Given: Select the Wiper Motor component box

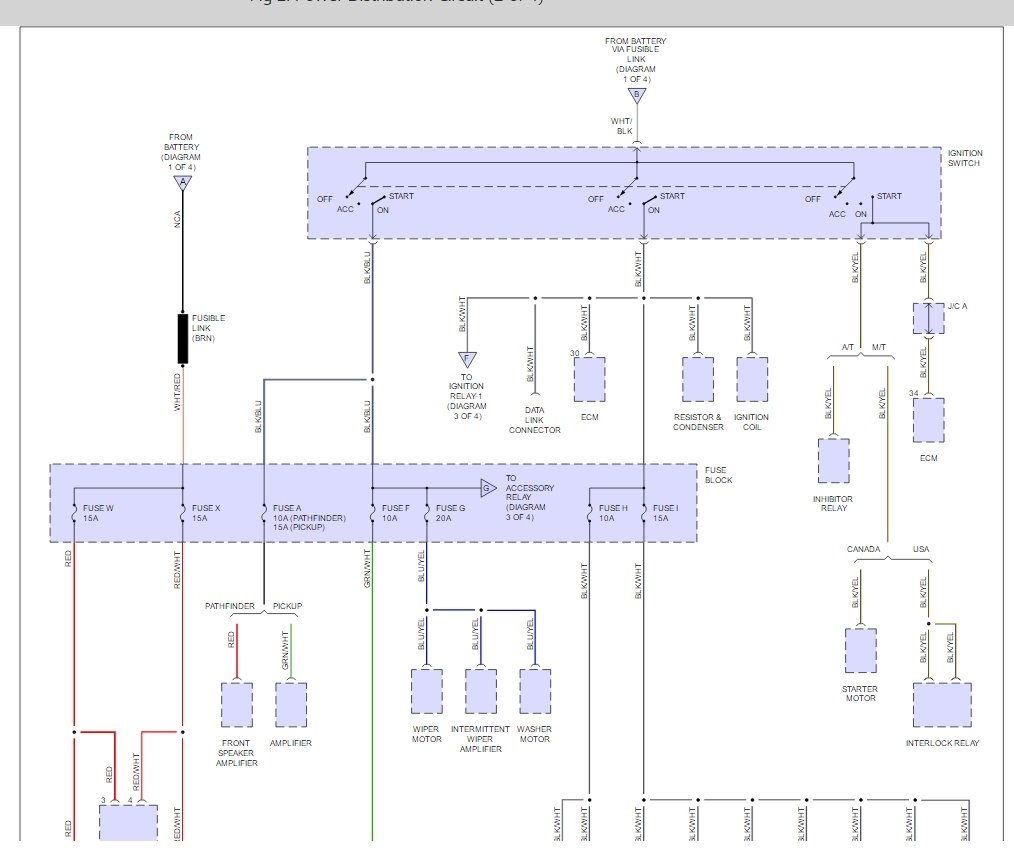Looking at the screenshot, I should point(427,691).
